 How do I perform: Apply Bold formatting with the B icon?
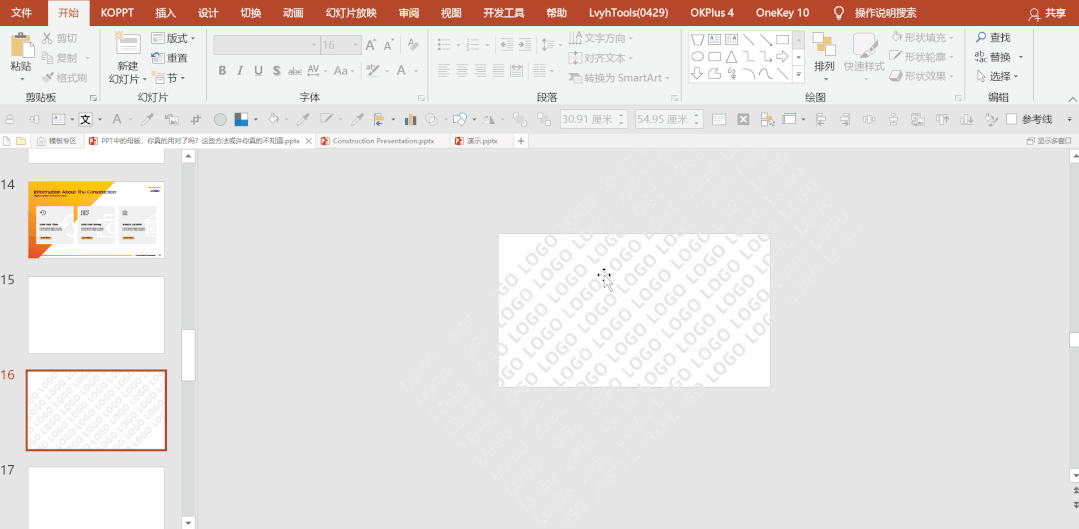222,71
